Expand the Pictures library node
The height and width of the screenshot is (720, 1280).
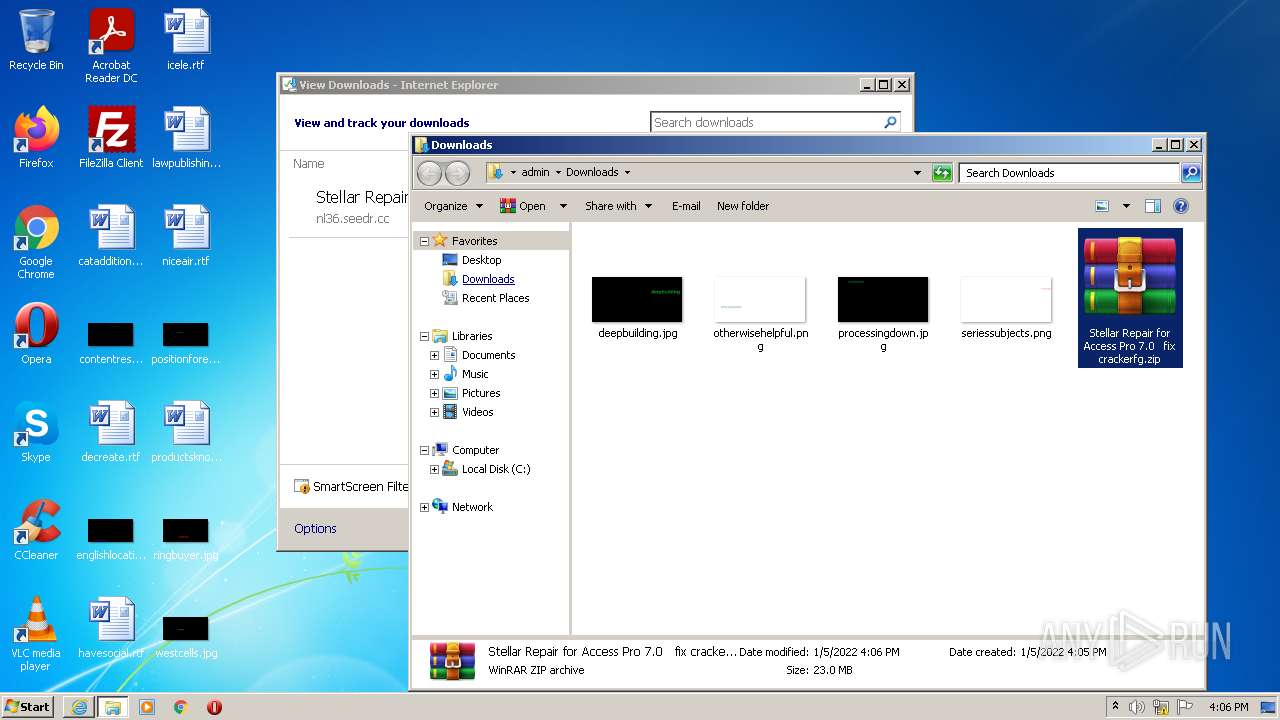tap(434, 393)
